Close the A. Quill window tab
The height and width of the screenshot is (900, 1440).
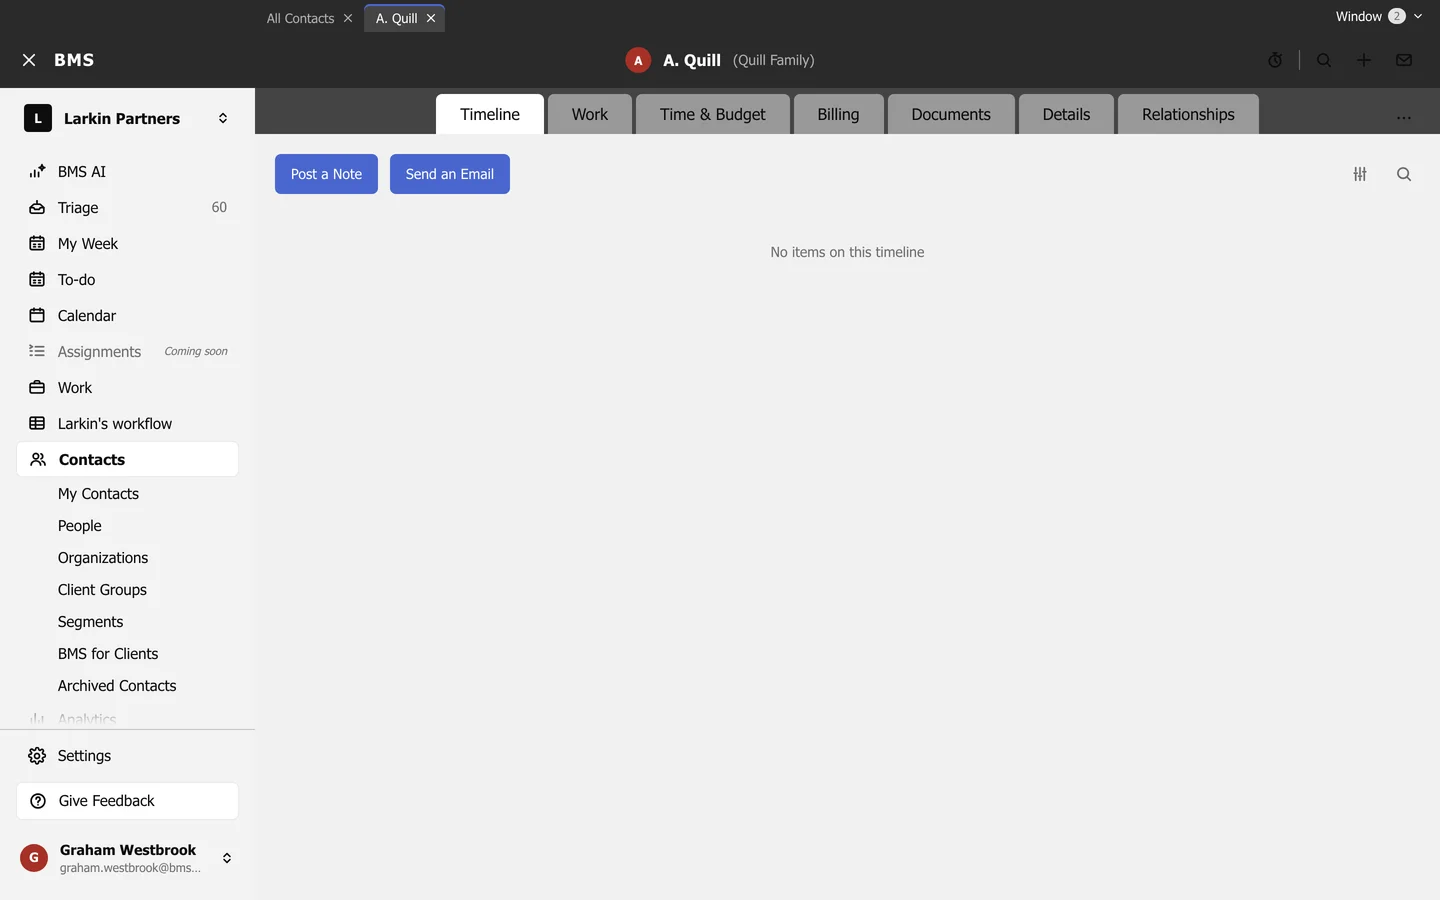tap(431, 18)
